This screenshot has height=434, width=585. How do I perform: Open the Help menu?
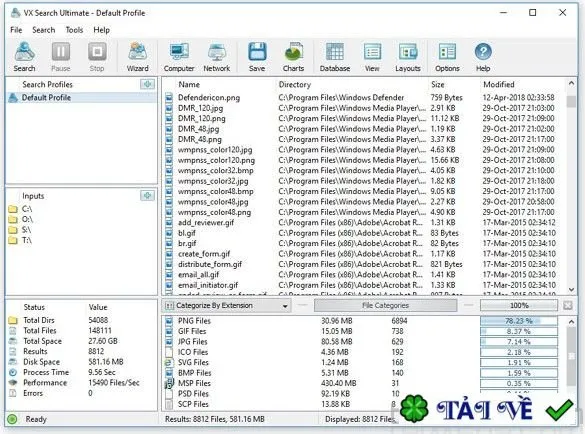click(x=101, y=30)
